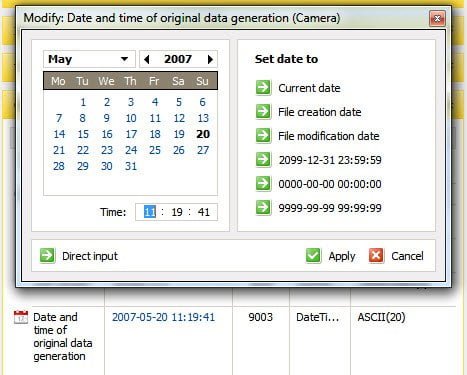Select May 23 in the calendar
467x375 pixels.
click(107, 150)
